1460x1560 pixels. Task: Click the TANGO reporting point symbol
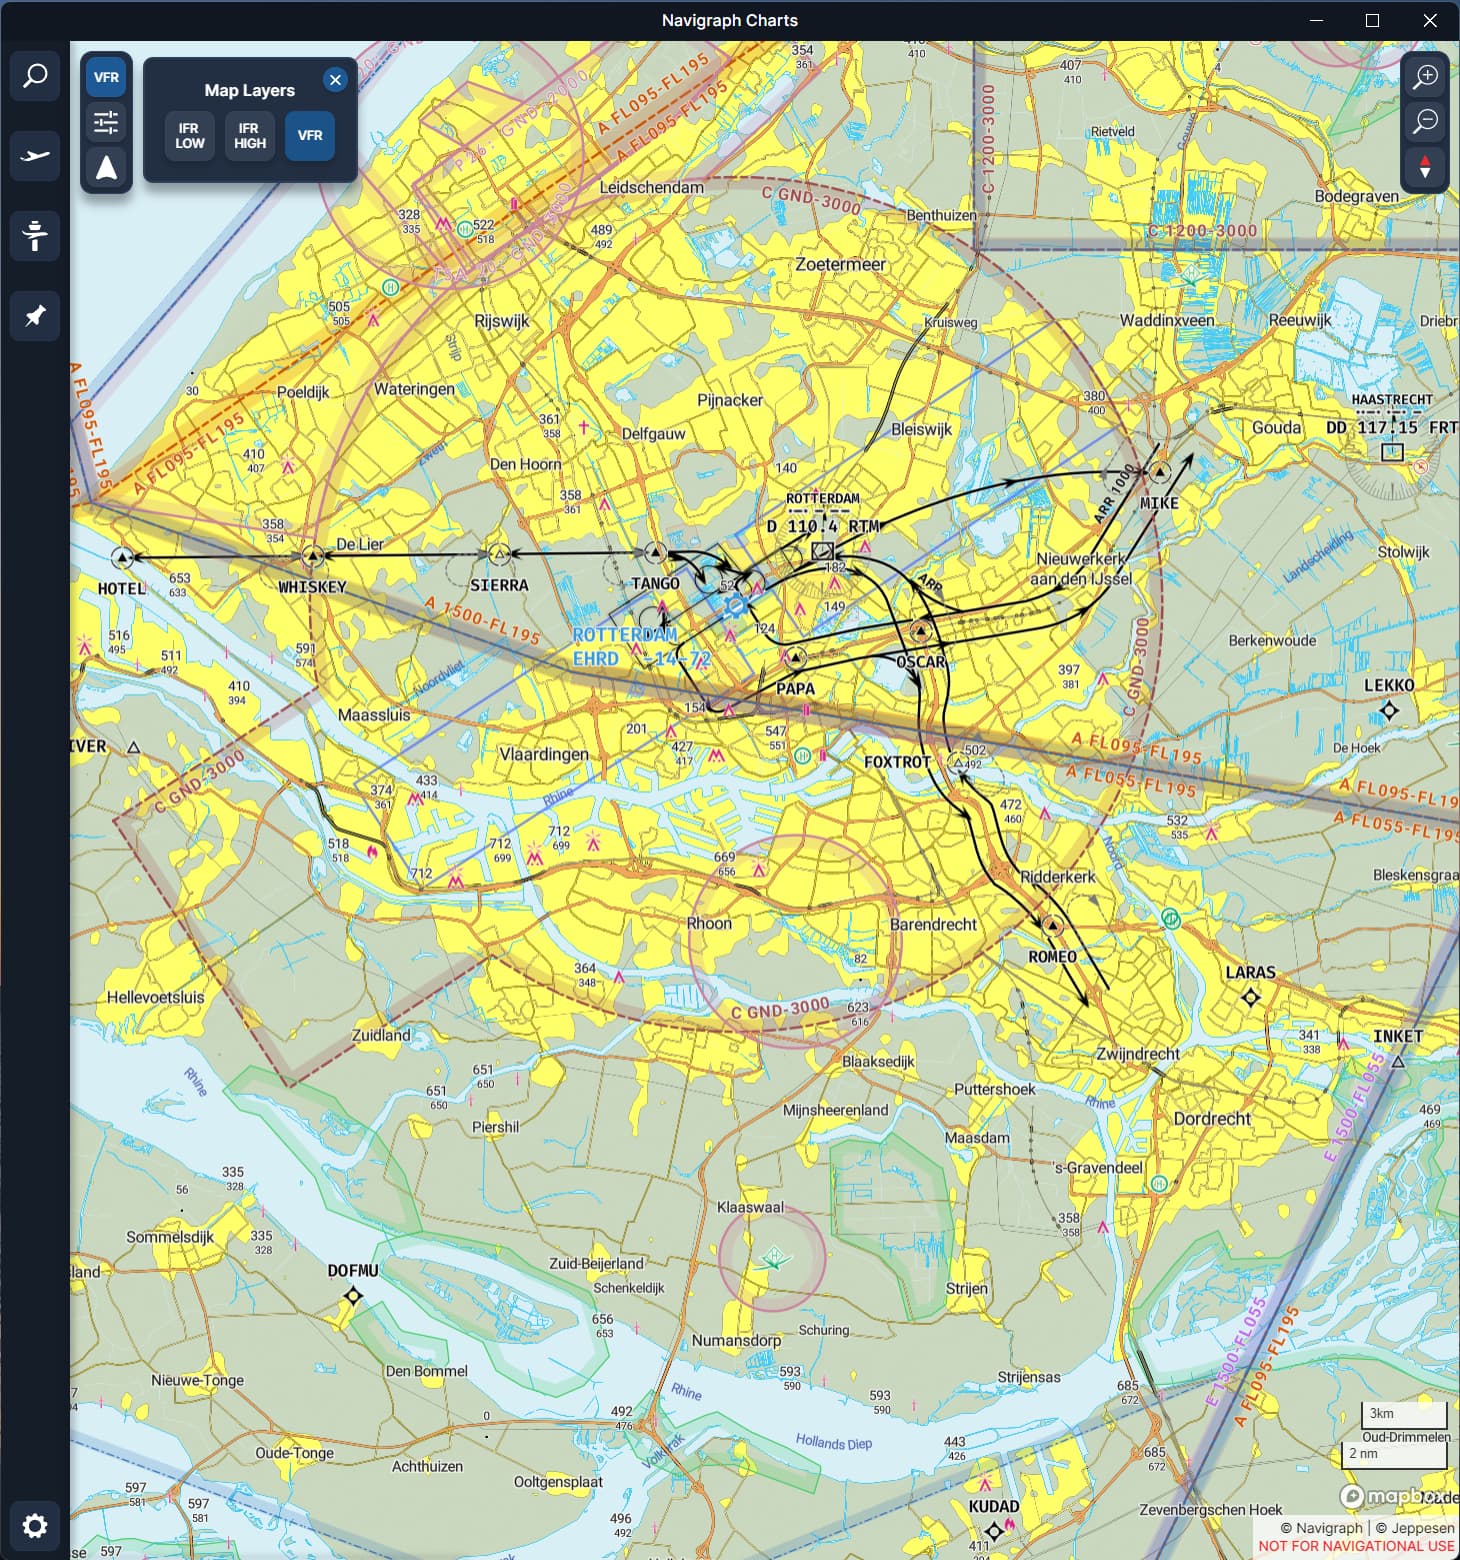pyautogui.click(x=655, y=552)
